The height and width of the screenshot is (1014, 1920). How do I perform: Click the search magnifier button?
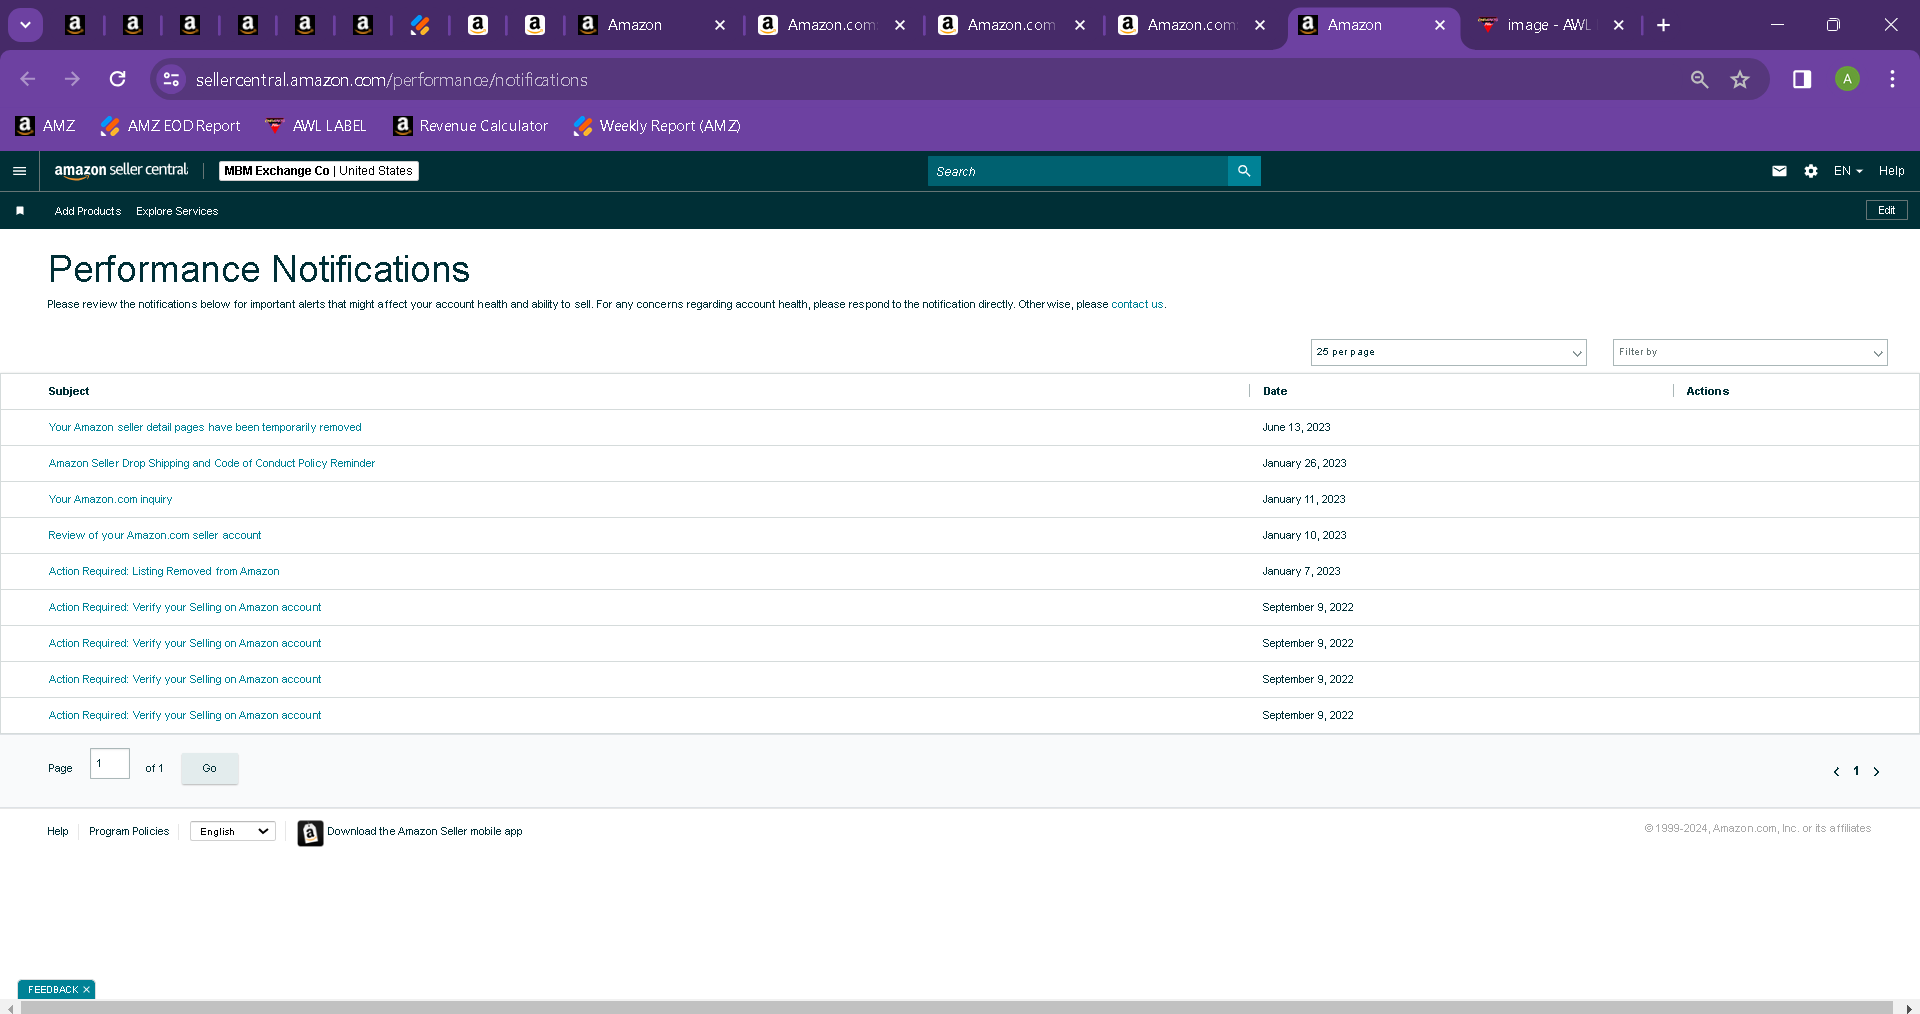click(x=1244, y=171)
